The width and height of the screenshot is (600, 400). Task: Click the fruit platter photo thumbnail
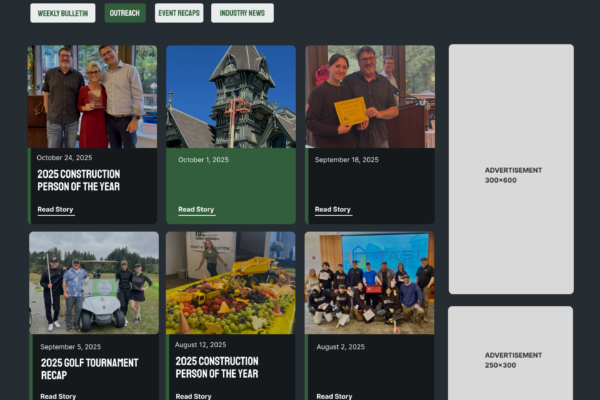coord(231,283)
